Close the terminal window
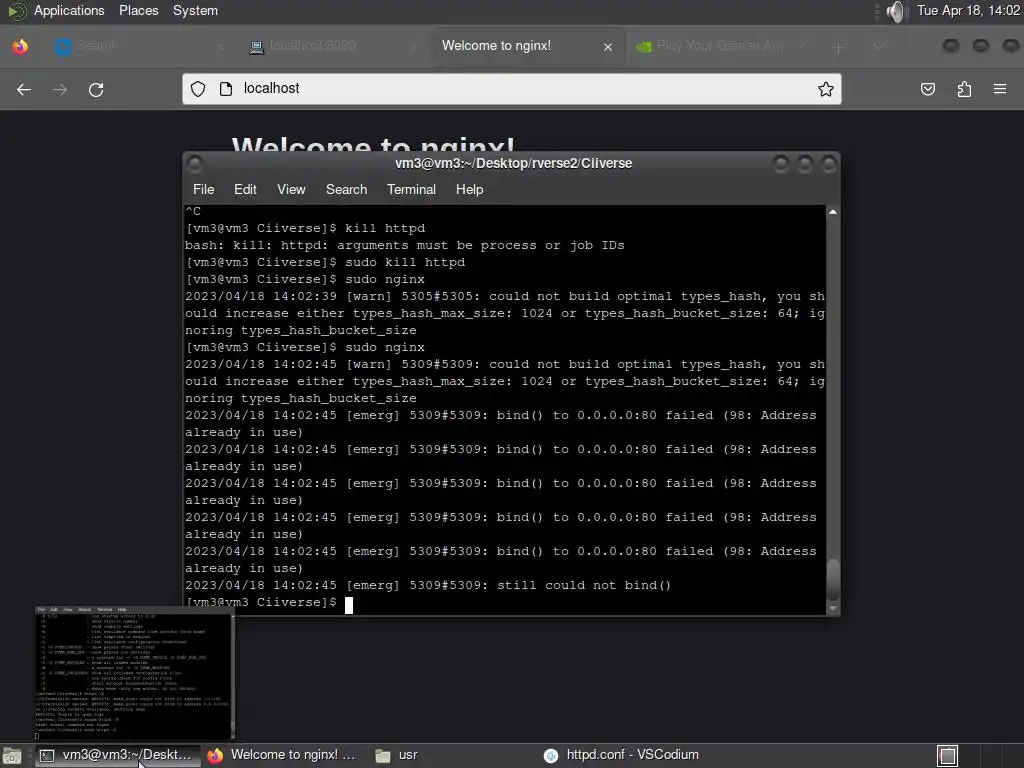1024x768 pixels. coord(828,163)
